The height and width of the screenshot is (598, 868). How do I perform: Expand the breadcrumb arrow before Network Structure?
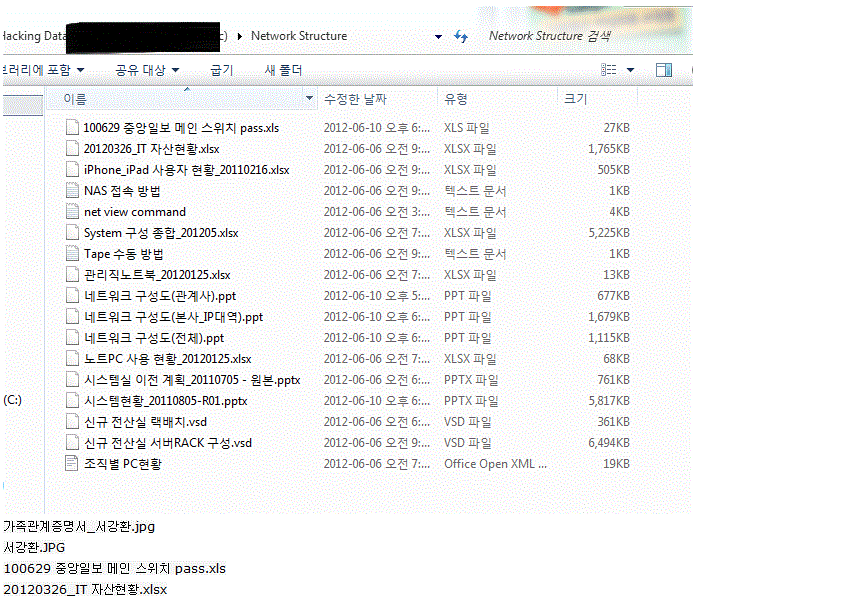[240, 36]
